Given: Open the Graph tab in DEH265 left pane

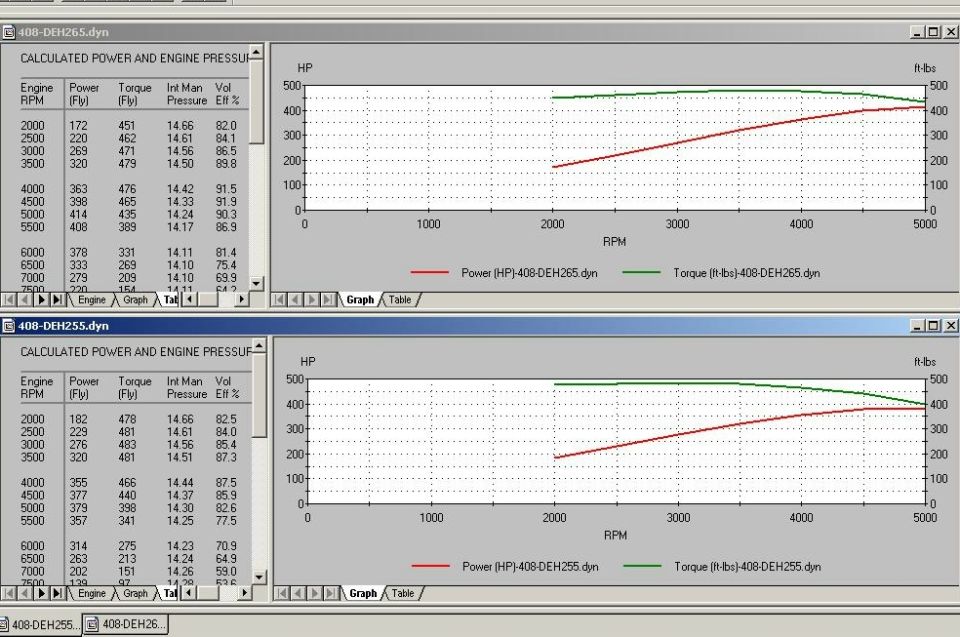Looking at the screenshot, I should [135, 300].
